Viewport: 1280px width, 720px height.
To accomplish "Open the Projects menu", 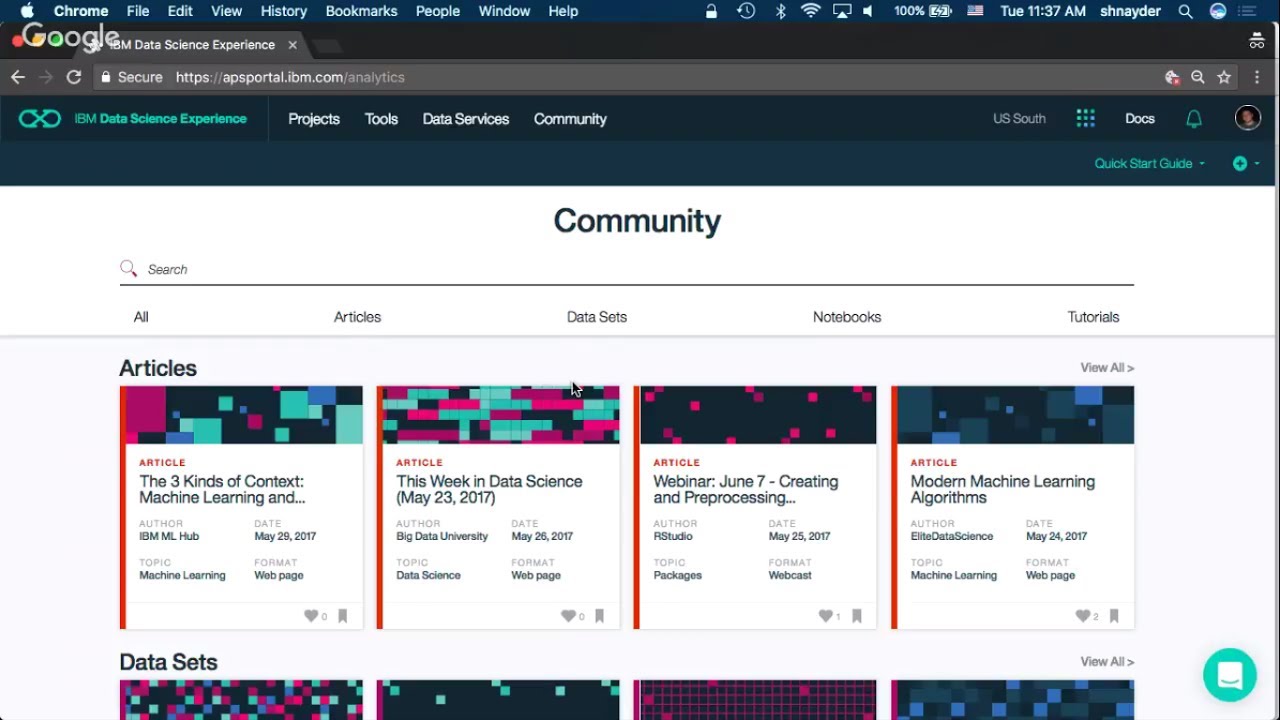I will pyautogui.click(x=314, y=119).
